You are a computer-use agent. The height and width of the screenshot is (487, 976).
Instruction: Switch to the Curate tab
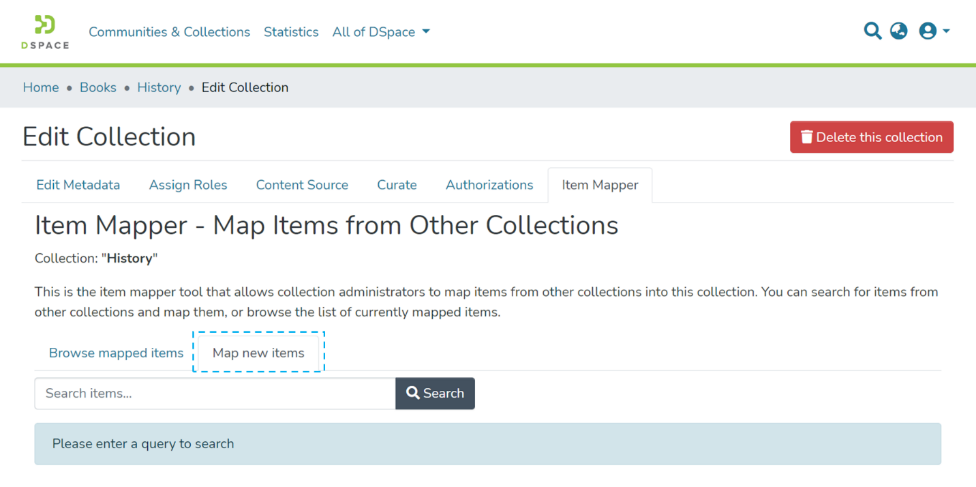[397, 185]
